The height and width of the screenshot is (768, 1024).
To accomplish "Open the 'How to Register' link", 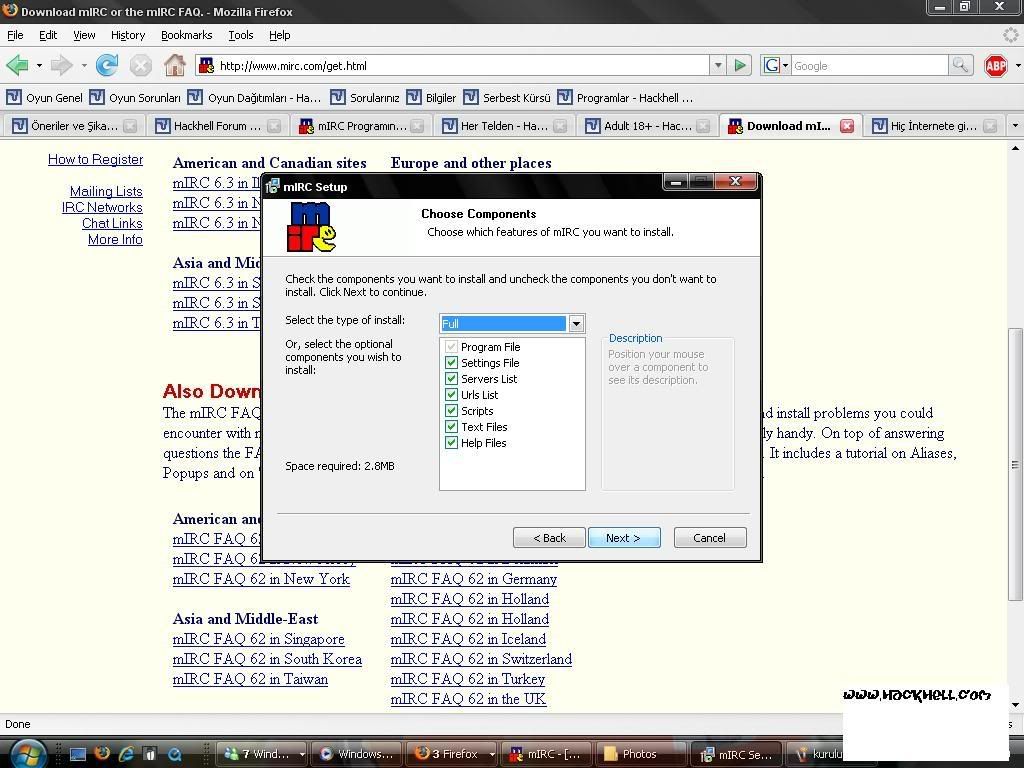I will tap(95, 159).
